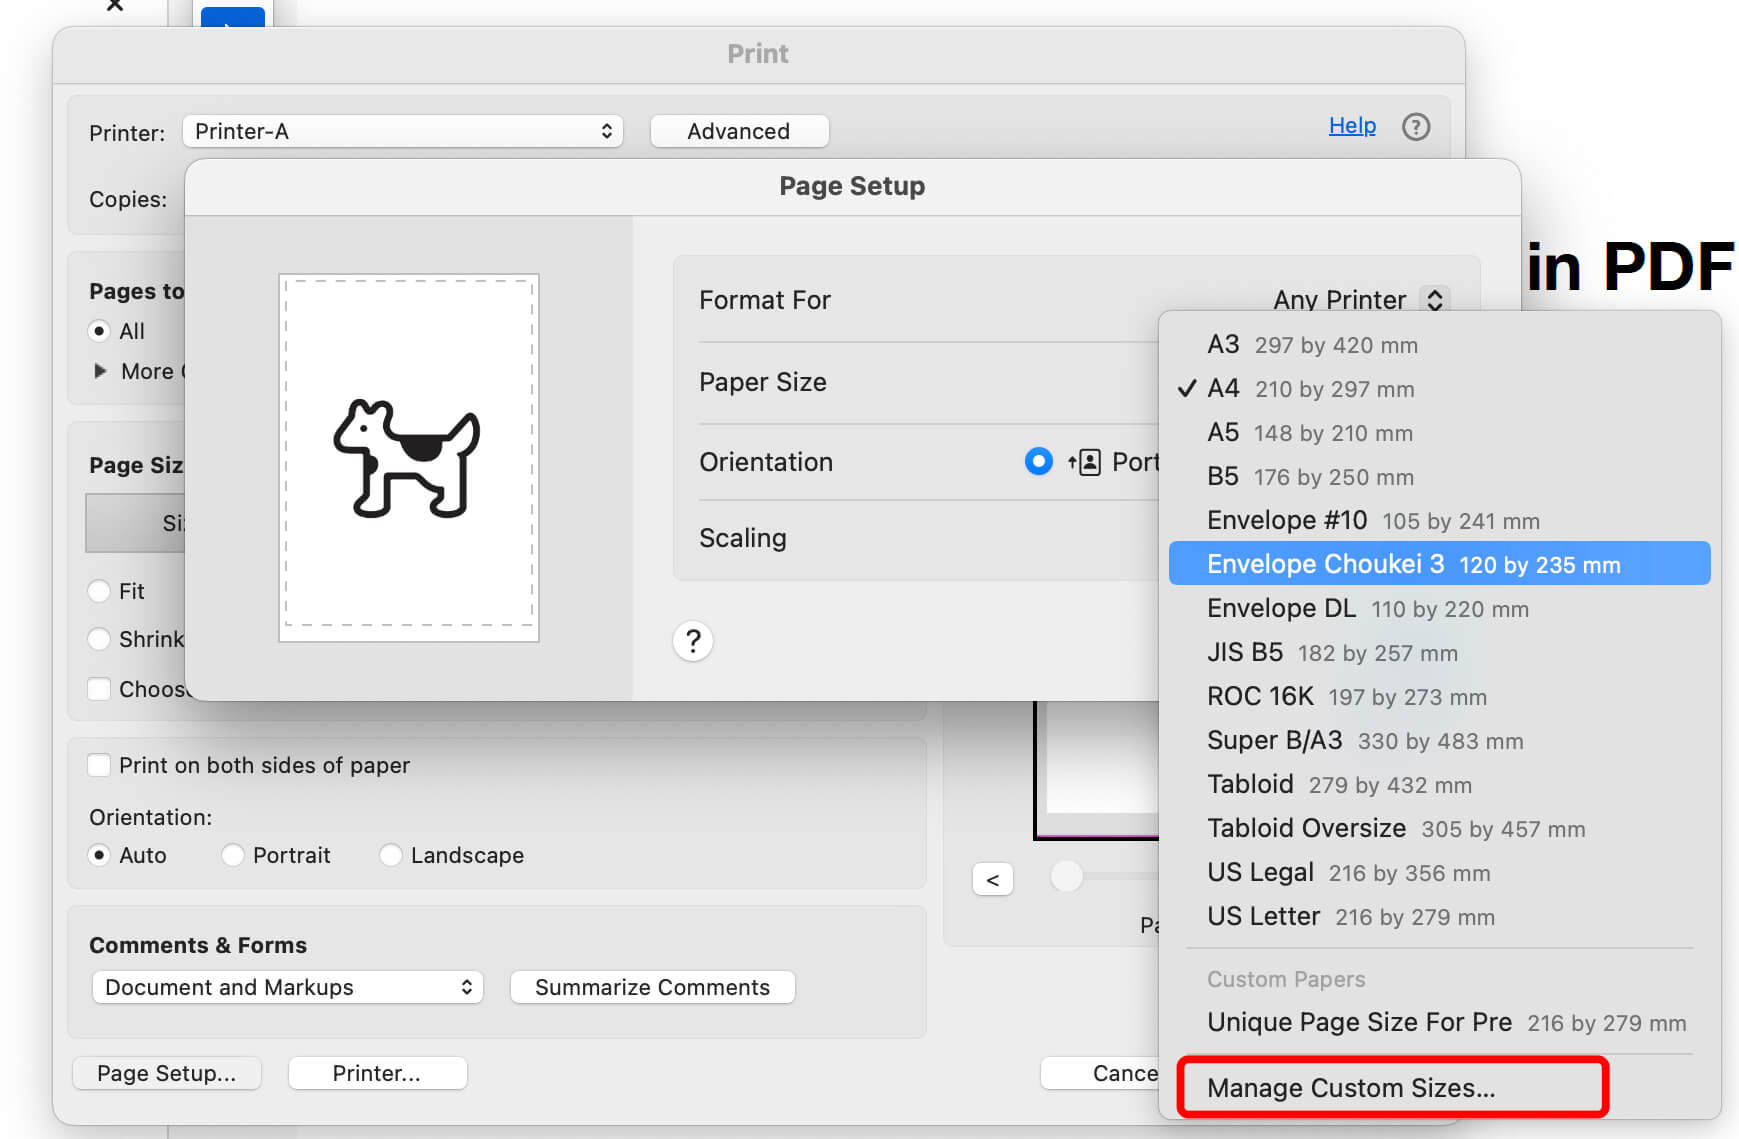The width and height of the screenshot is (1739, 1139).
Task: Select Landscape orientation radio button
Action: pyautogui.click(x=391, y=855)
